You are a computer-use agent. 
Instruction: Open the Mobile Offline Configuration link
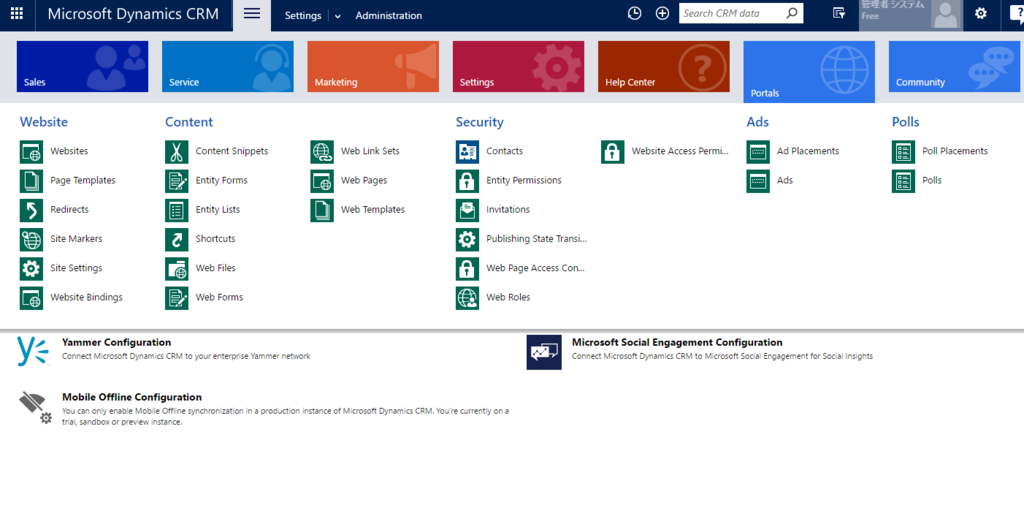pos(132,397)
